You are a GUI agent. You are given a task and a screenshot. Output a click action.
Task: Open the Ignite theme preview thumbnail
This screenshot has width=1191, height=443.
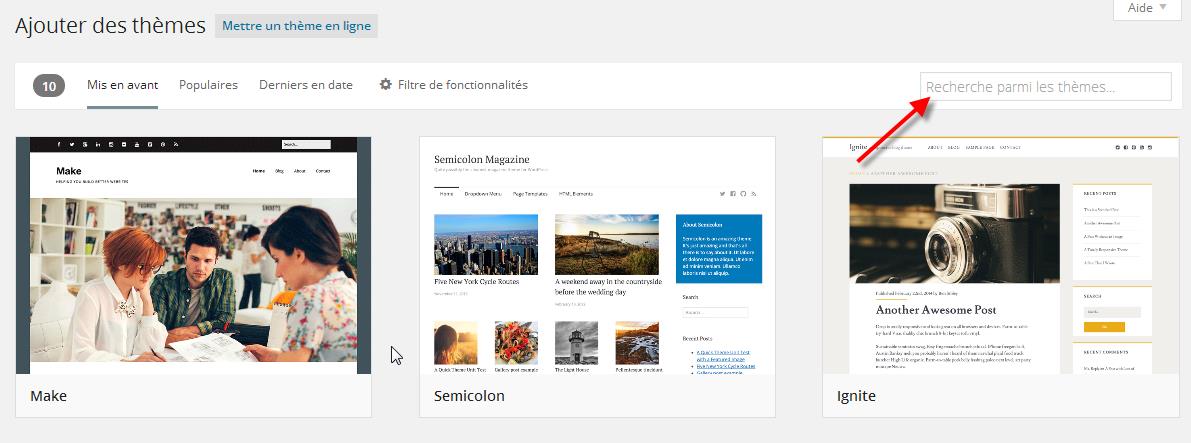coord(1000,255)
